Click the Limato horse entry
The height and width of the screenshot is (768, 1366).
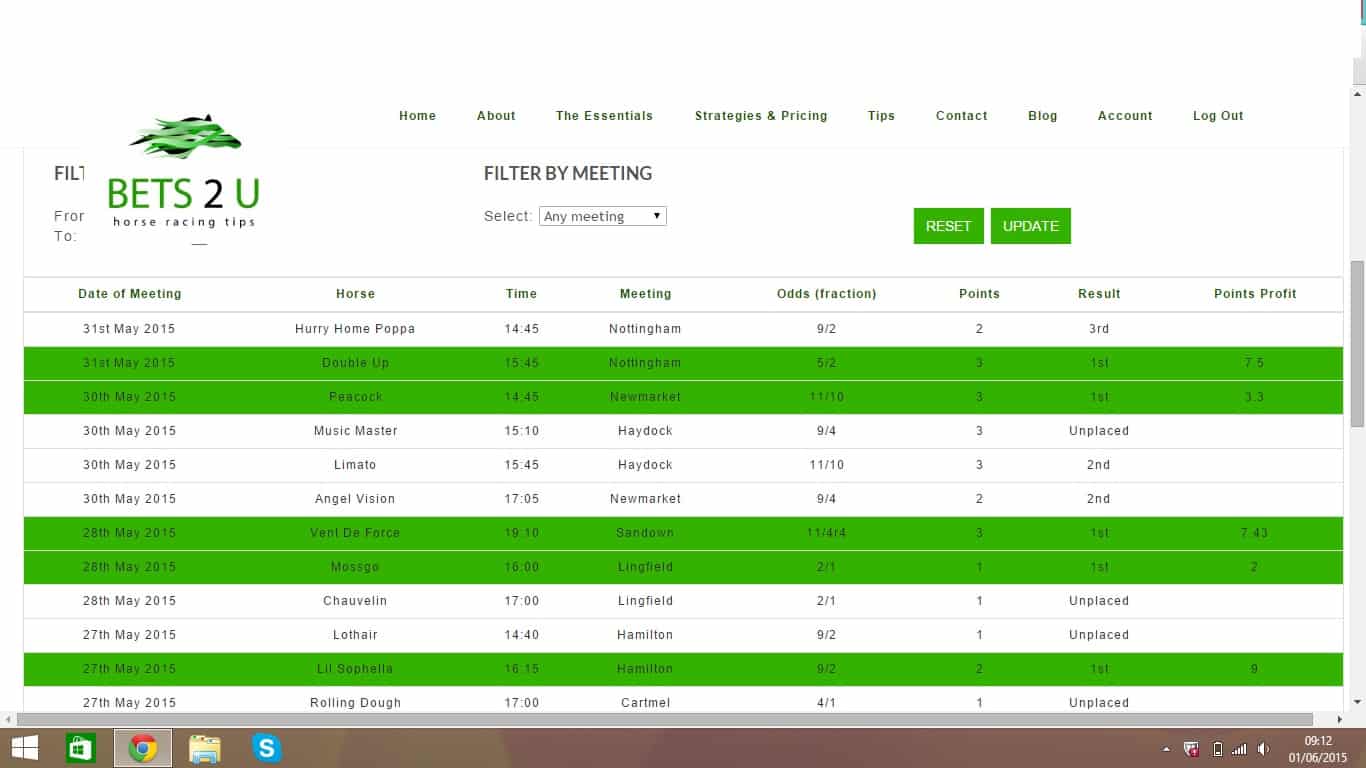point(355,465)
